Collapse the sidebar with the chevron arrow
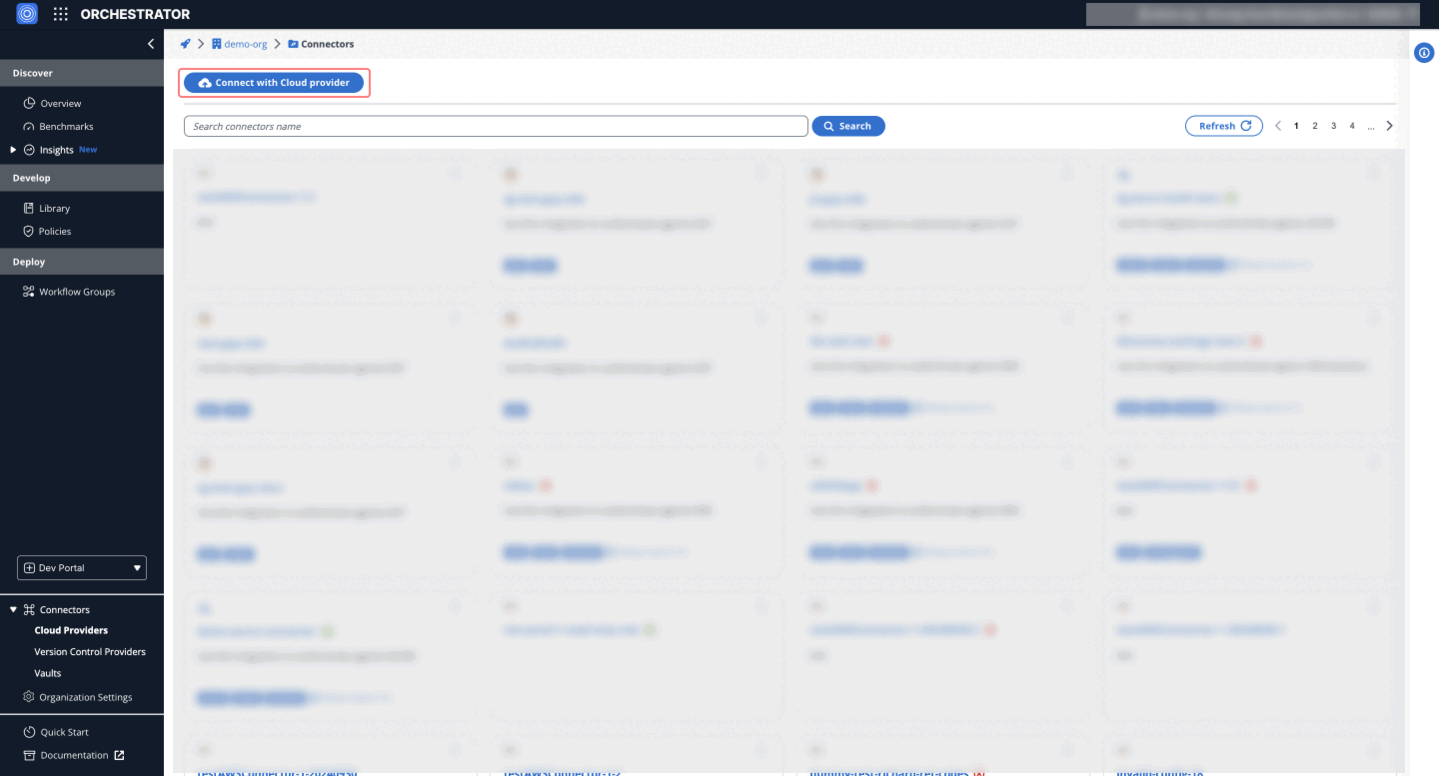The width and height of the screenshot is (1439, 776). tap(151, 44)
